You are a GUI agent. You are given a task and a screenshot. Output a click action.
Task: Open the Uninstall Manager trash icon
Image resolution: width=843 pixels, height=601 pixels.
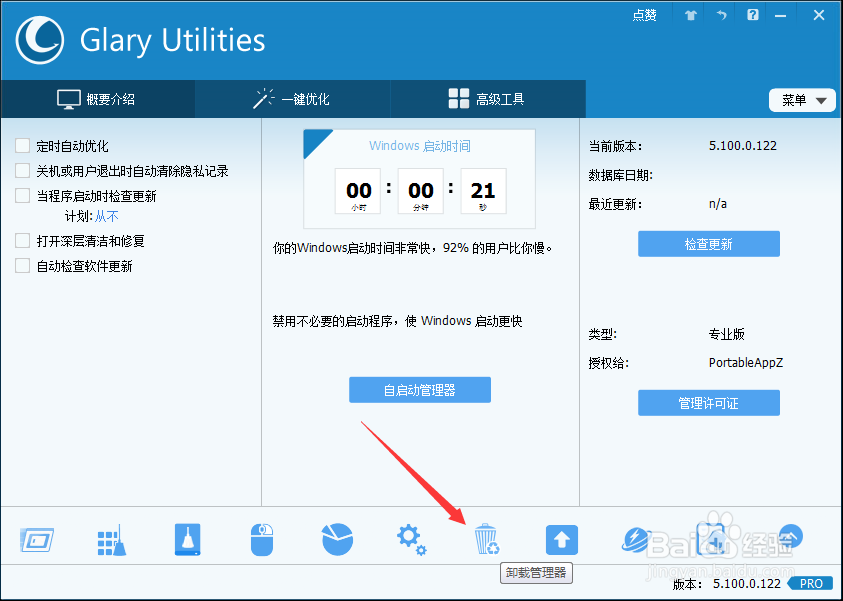coord(487,539)
